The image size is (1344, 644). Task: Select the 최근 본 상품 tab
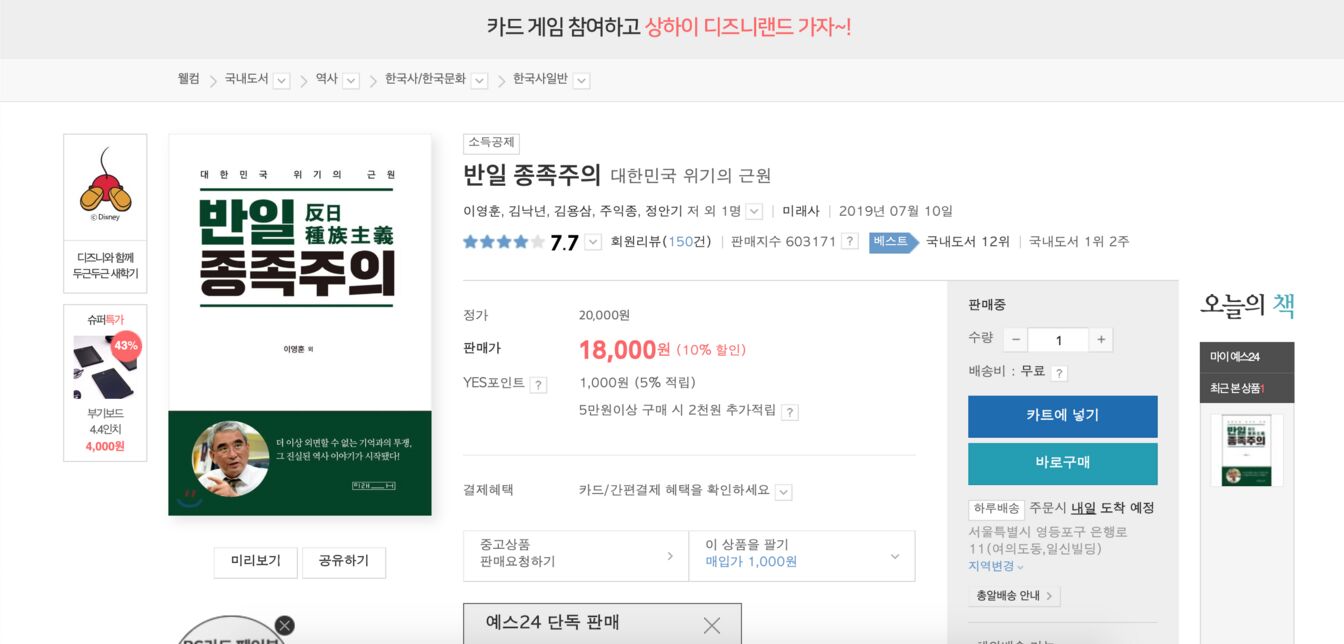(x=1247, y=388)
